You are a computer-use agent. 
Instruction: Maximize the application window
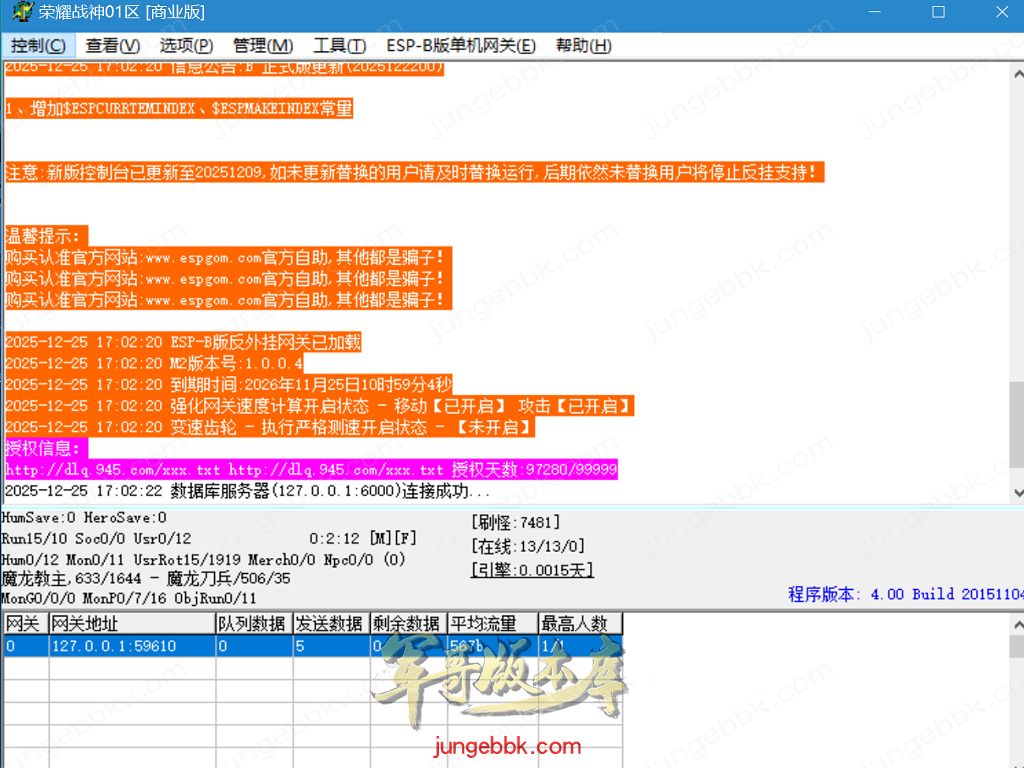click(x=938, y=13)
